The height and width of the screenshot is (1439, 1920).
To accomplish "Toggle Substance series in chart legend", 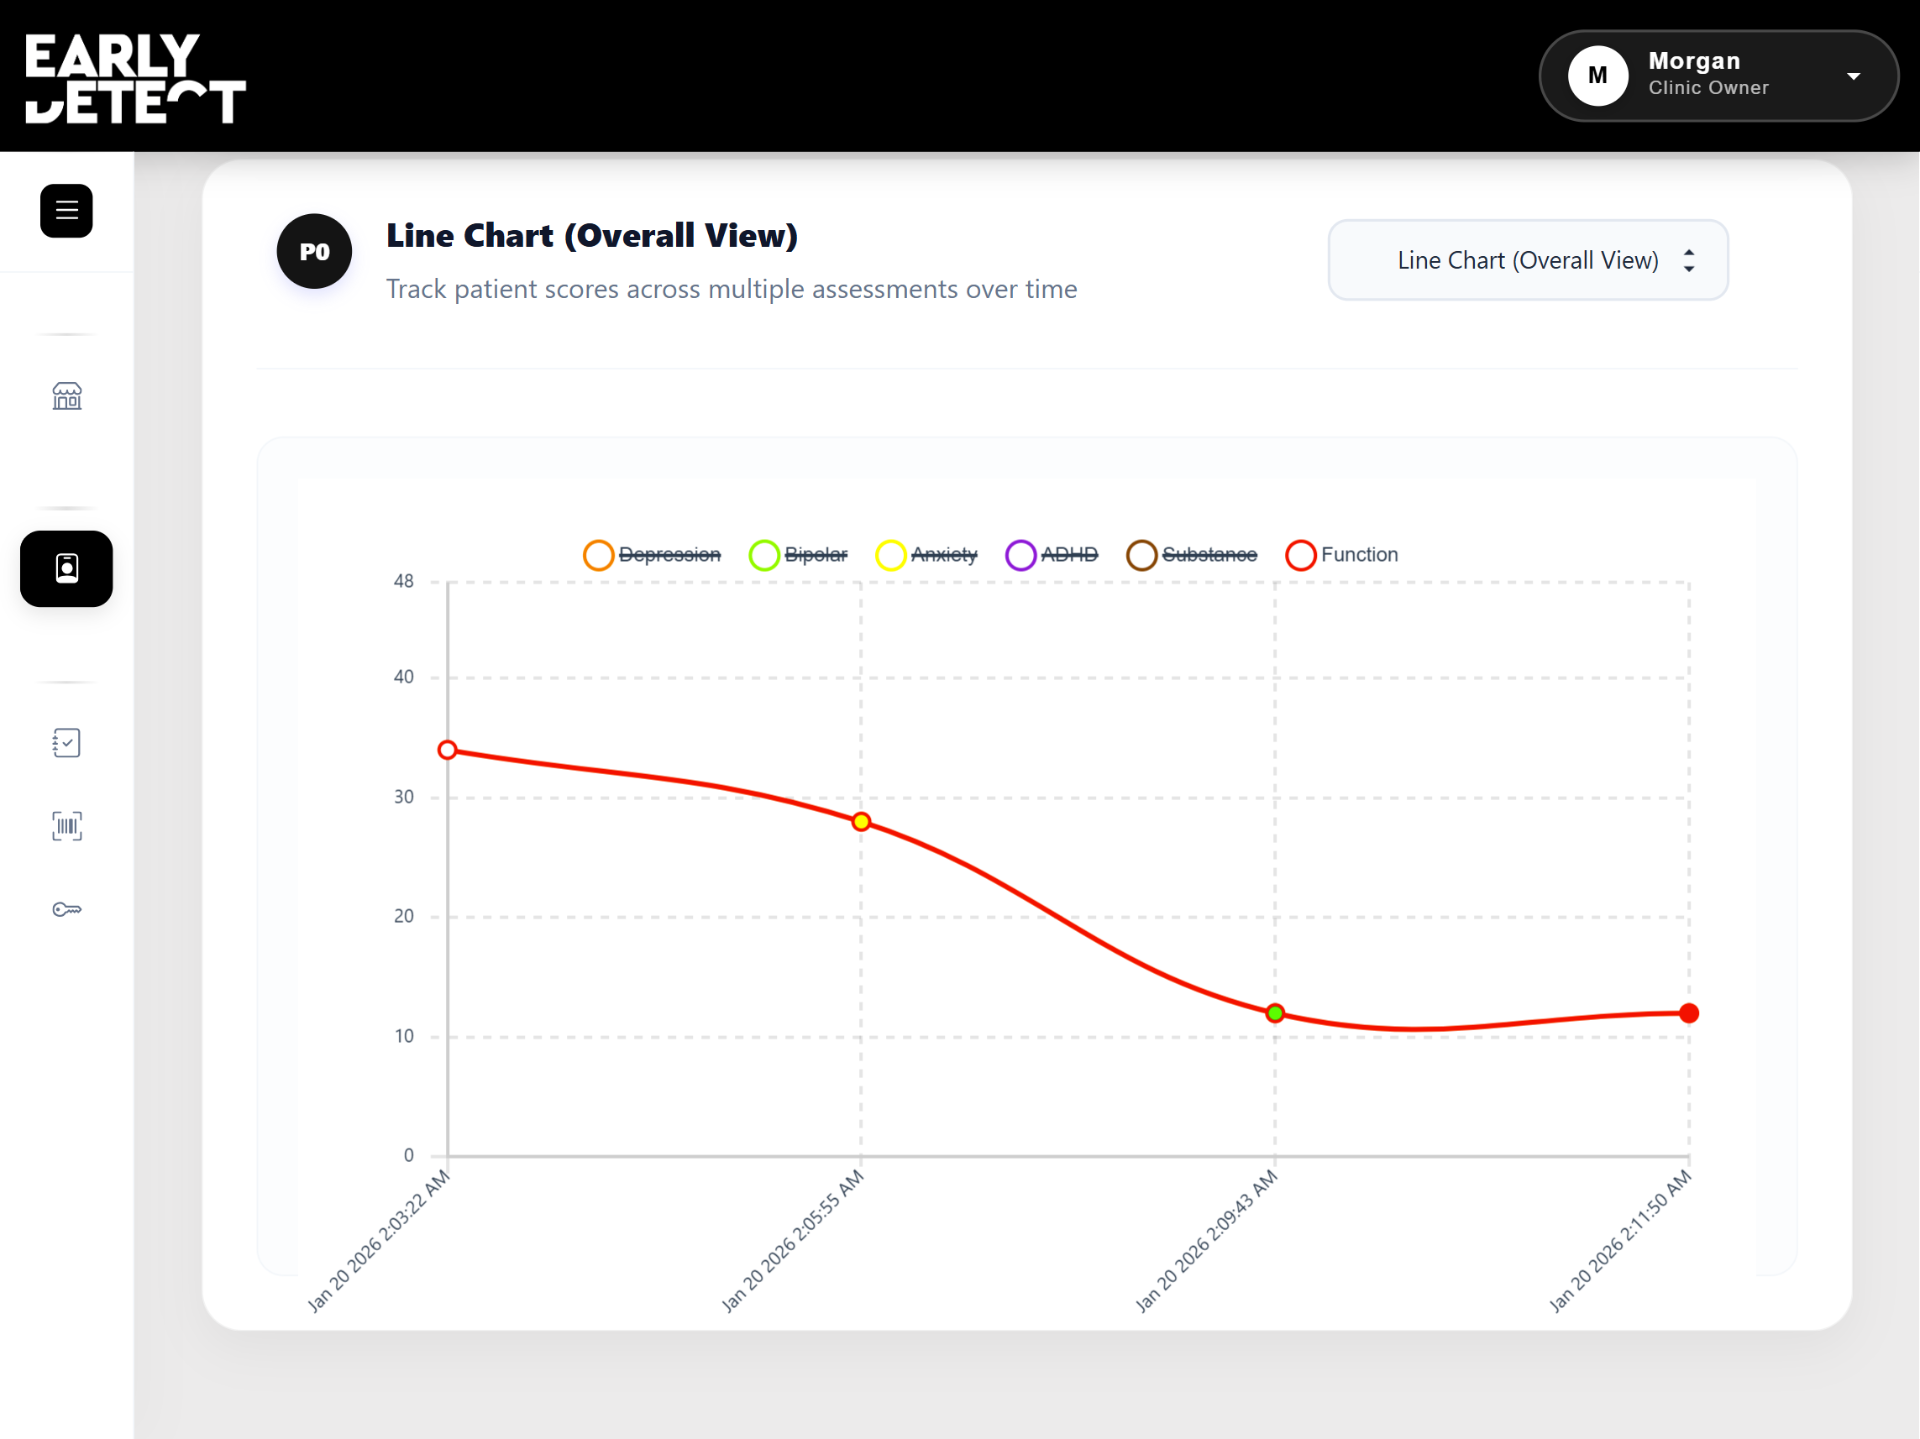I will pyautogui.click(x=1192, y=555).
